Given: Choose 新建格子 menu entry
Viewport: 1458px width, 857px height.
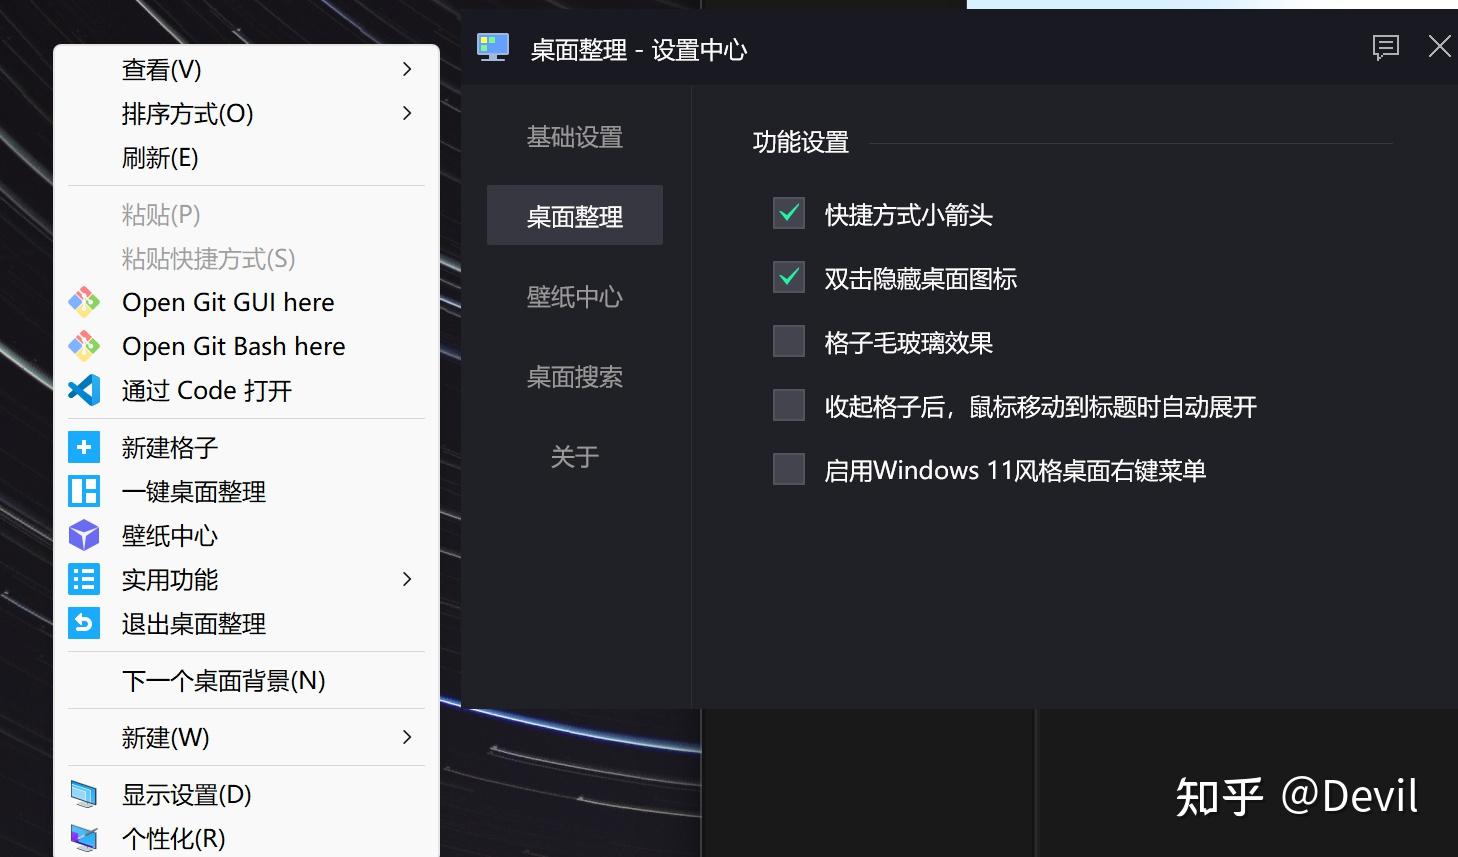Looking at the screenshot, I should (246, 447).
